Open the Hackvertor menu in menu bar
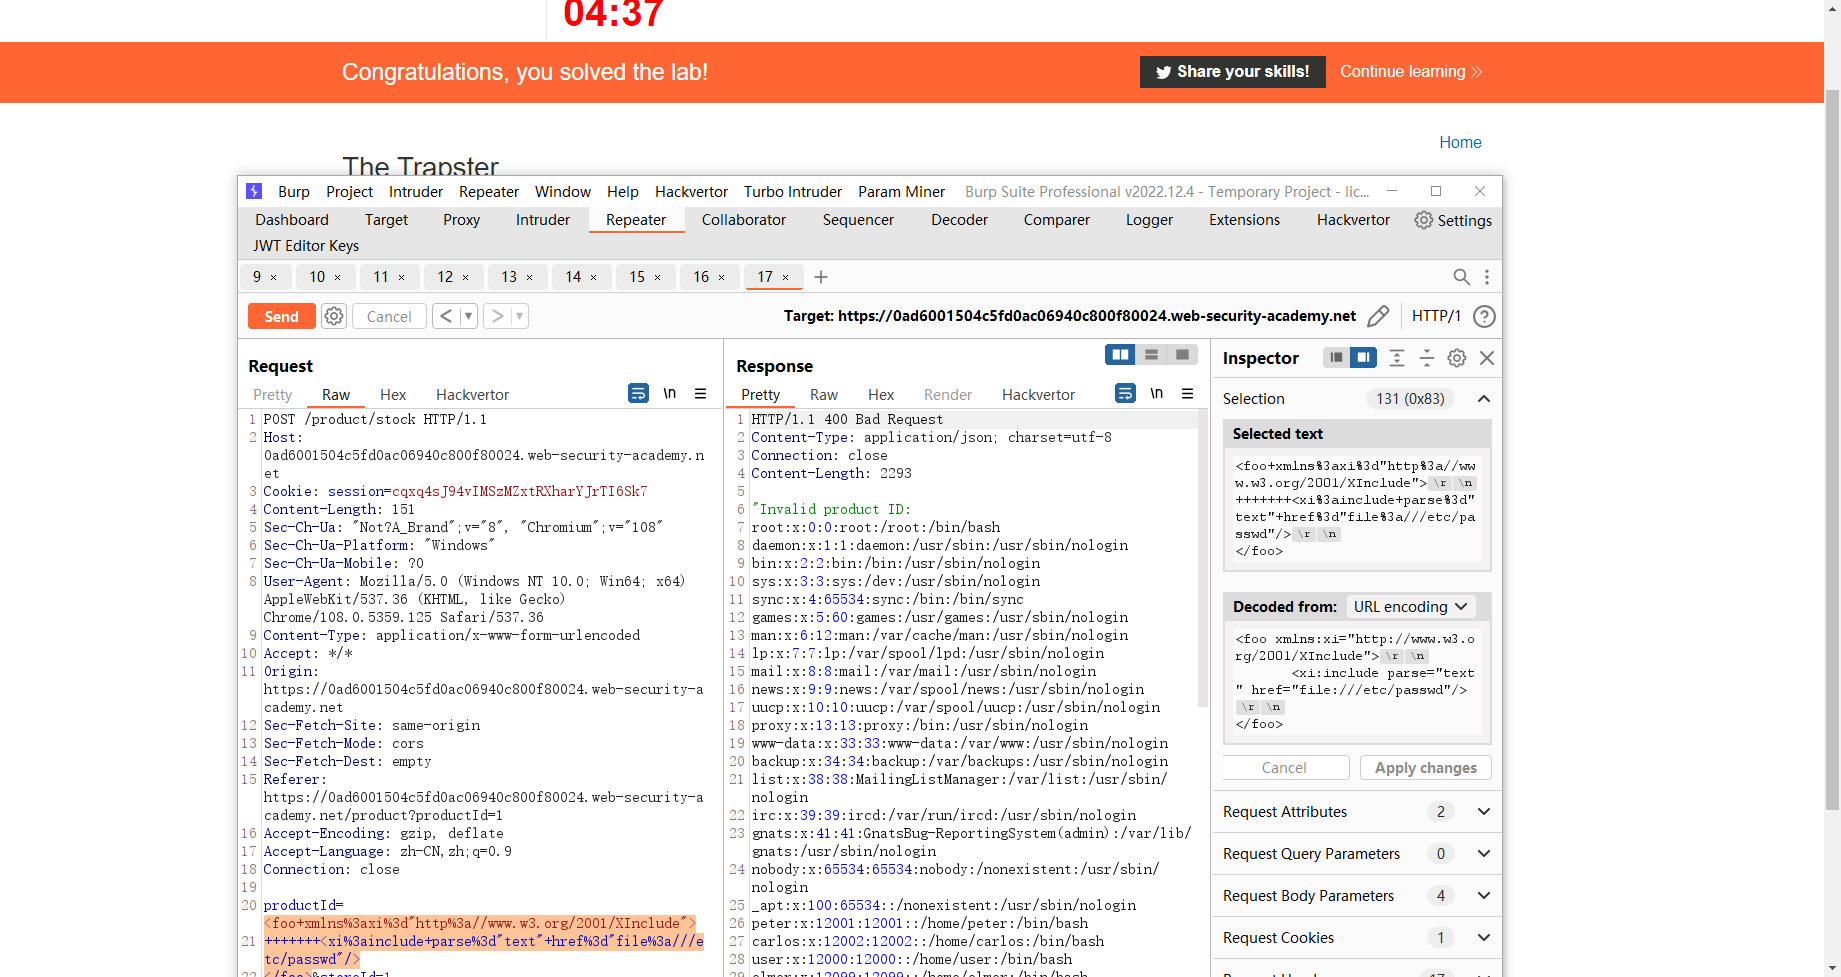Image resolution: width=1841 pixels, height=977 pixels. (x=691, y=192)
